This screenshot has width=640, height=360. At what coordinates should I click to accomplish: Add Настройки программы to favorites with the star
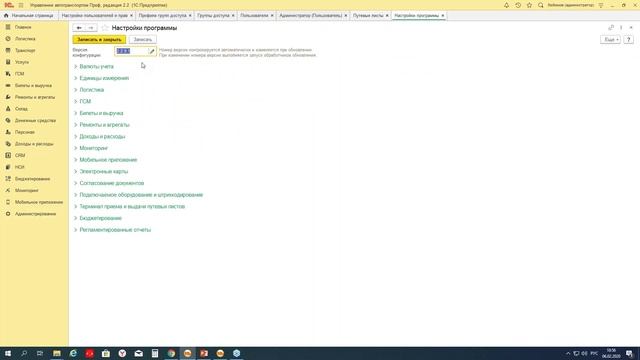click(104, 28)
